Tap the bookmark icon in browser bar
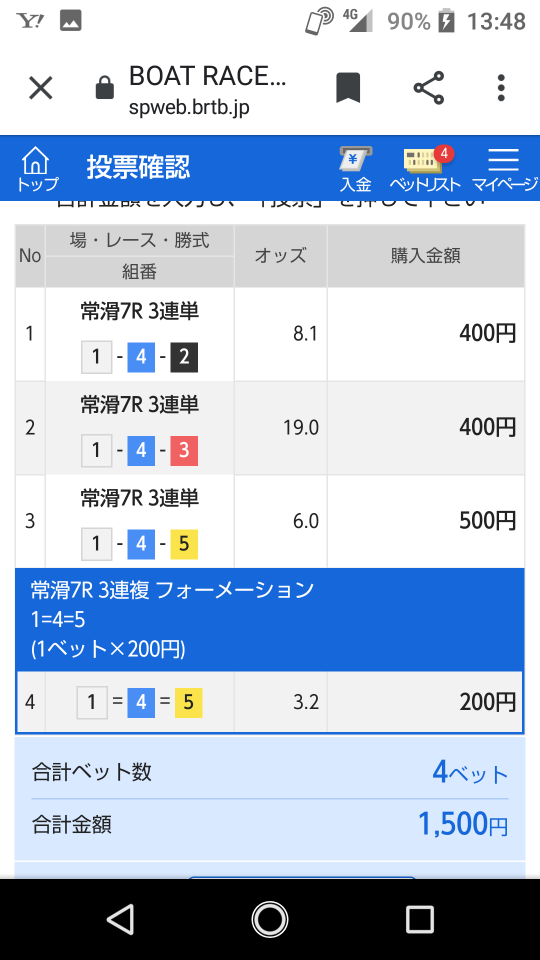Screen dimensions: 540x960 point(348,88)
